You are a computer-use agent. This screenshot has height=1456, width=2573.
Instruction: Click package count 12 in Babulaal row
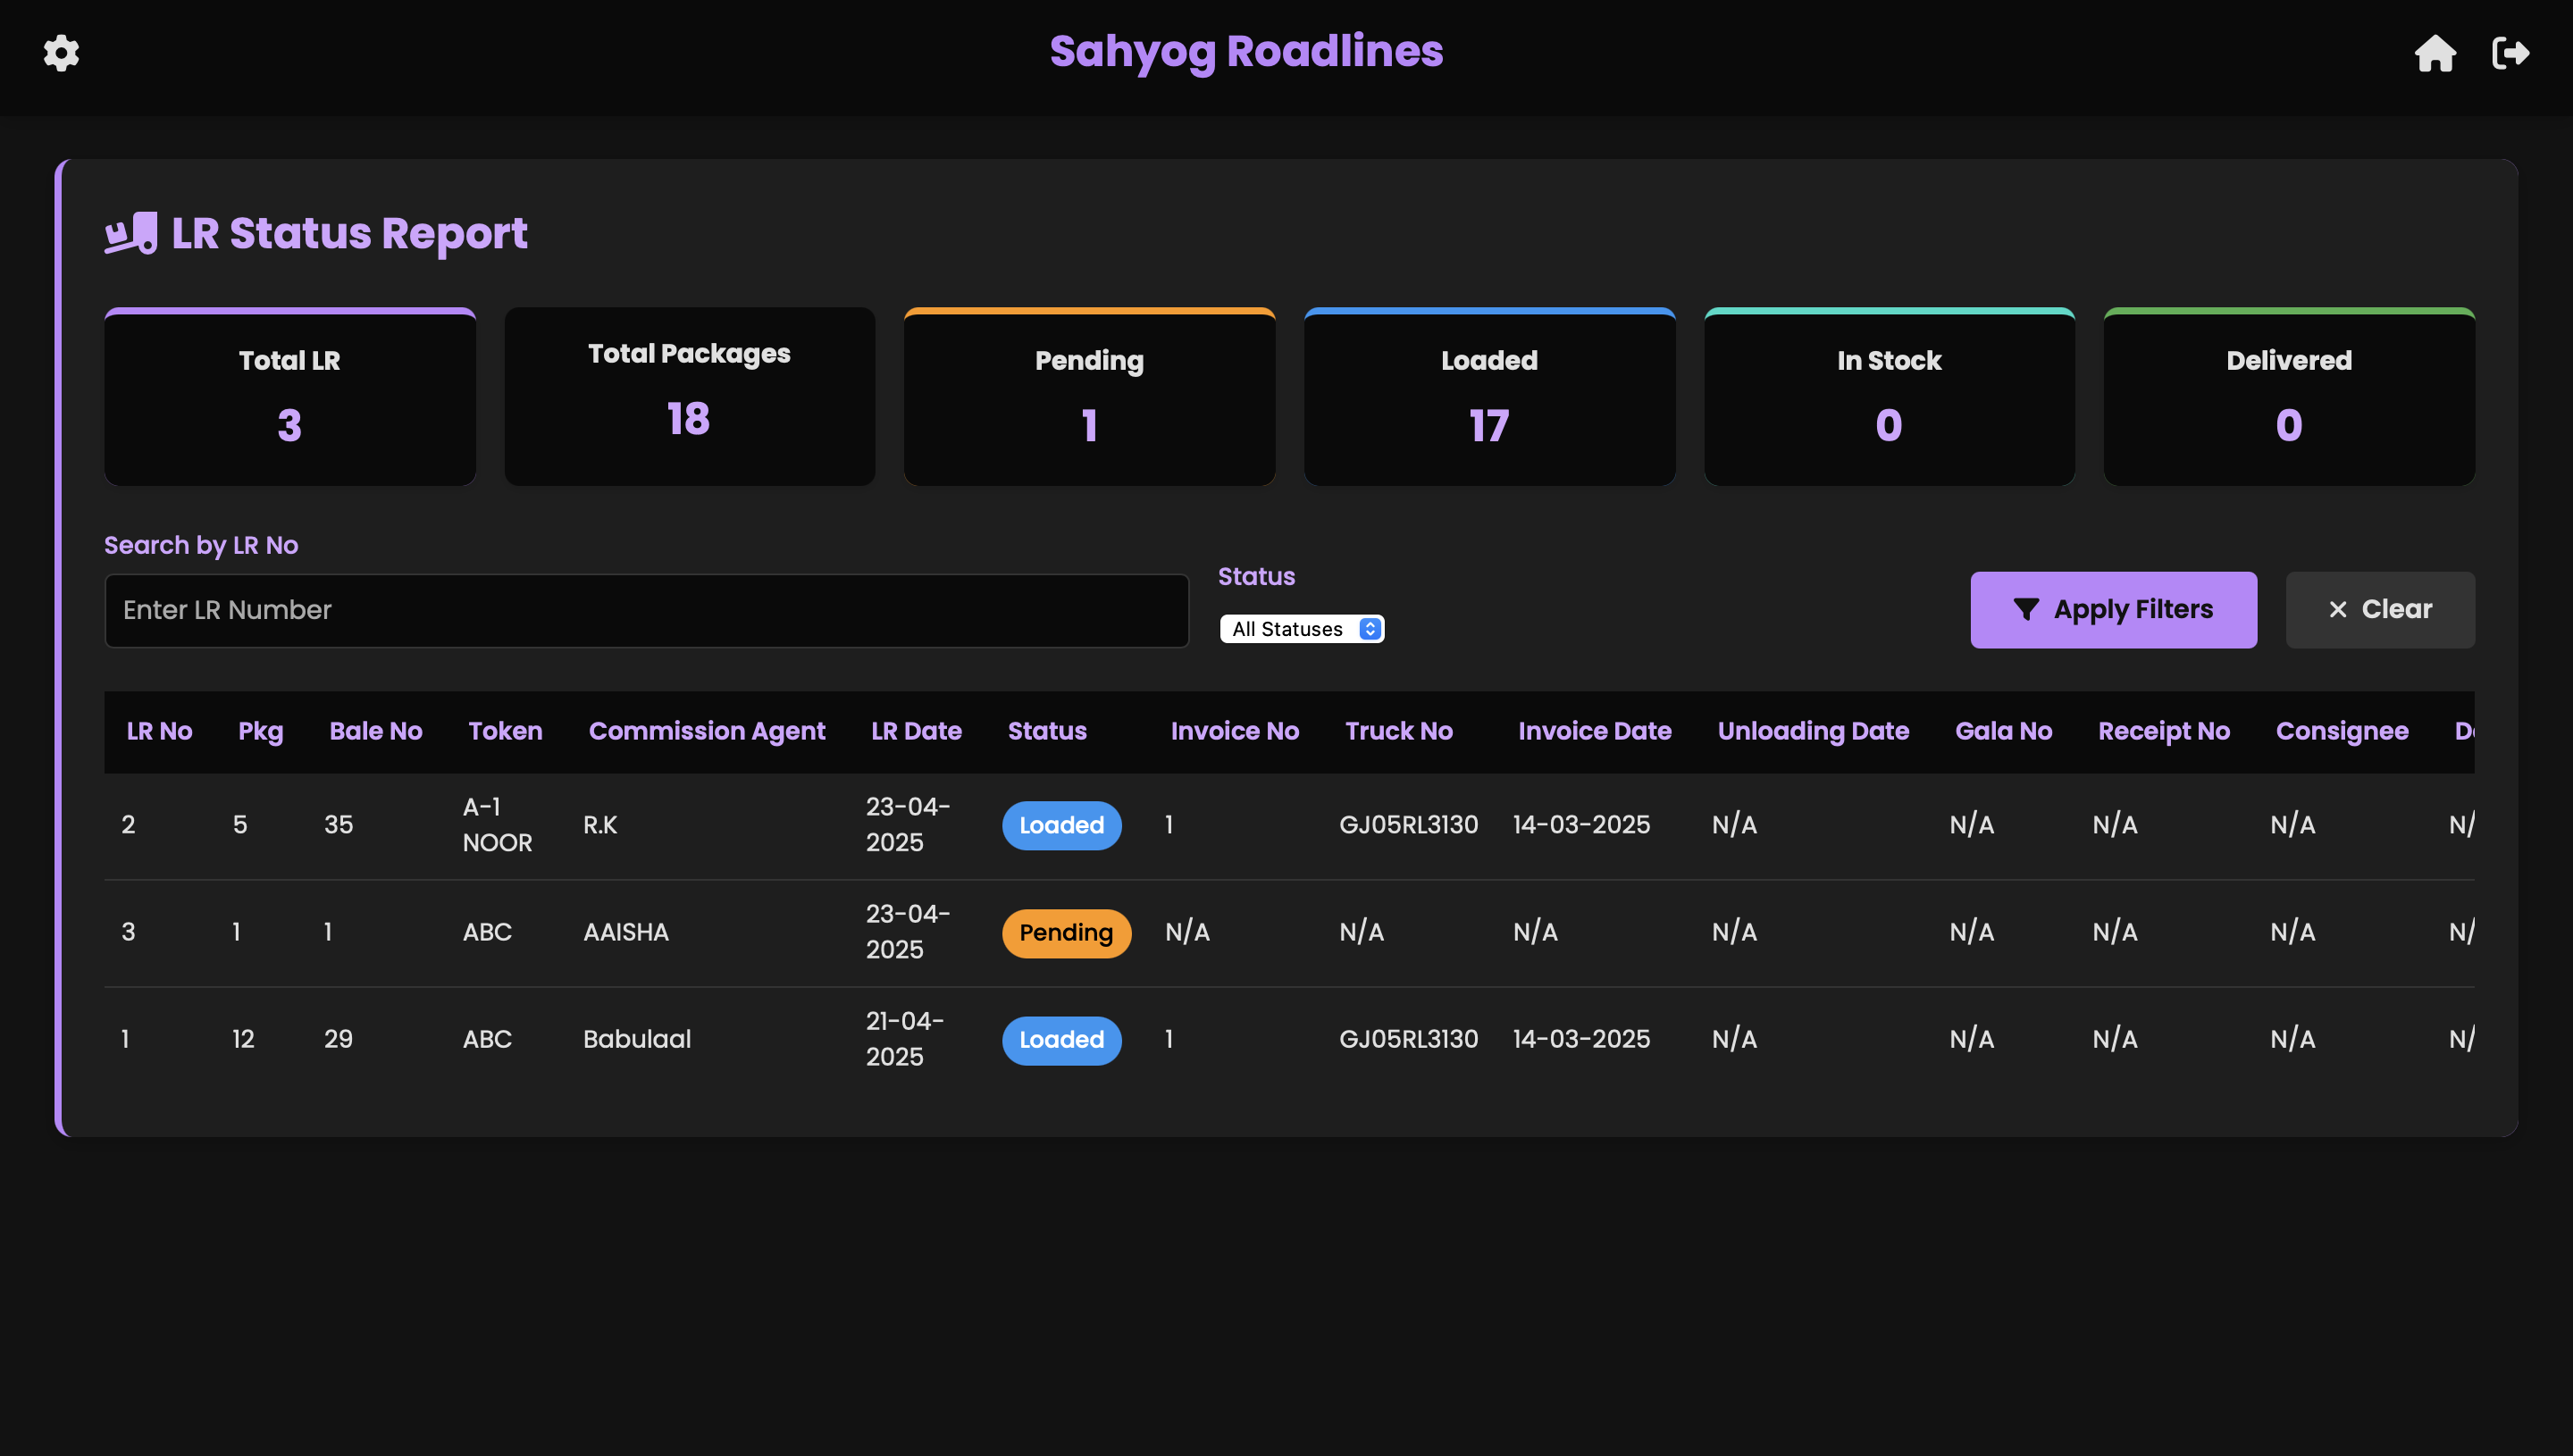[243, 1039]
